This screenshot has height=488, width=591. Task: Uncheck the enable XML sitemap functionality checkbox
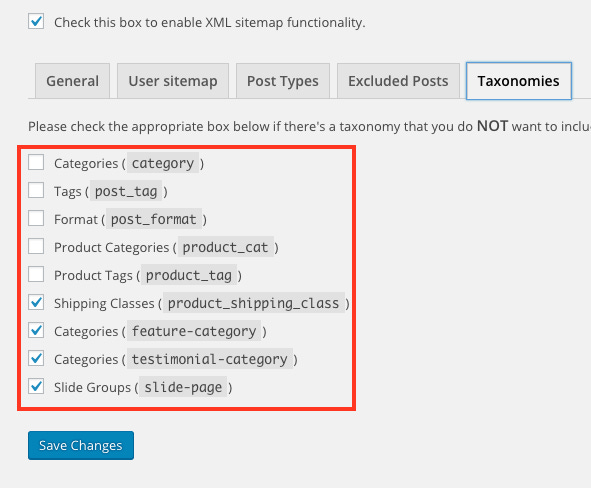(x=36, y=21)
